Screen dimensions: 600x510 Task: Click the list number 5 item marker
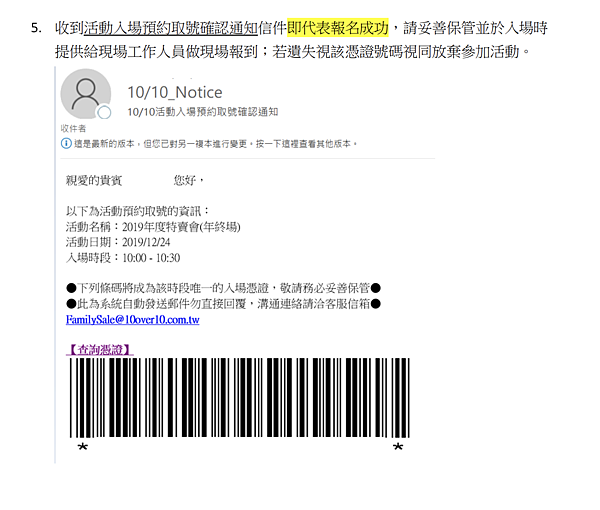[x=36, y=28]
